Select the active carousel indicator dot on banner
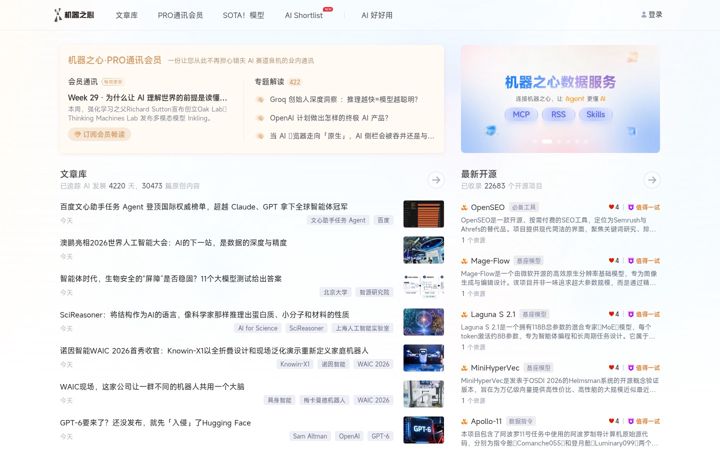Image resolution: width=720 pixels, height=450 pixels. tap(546, 141)
